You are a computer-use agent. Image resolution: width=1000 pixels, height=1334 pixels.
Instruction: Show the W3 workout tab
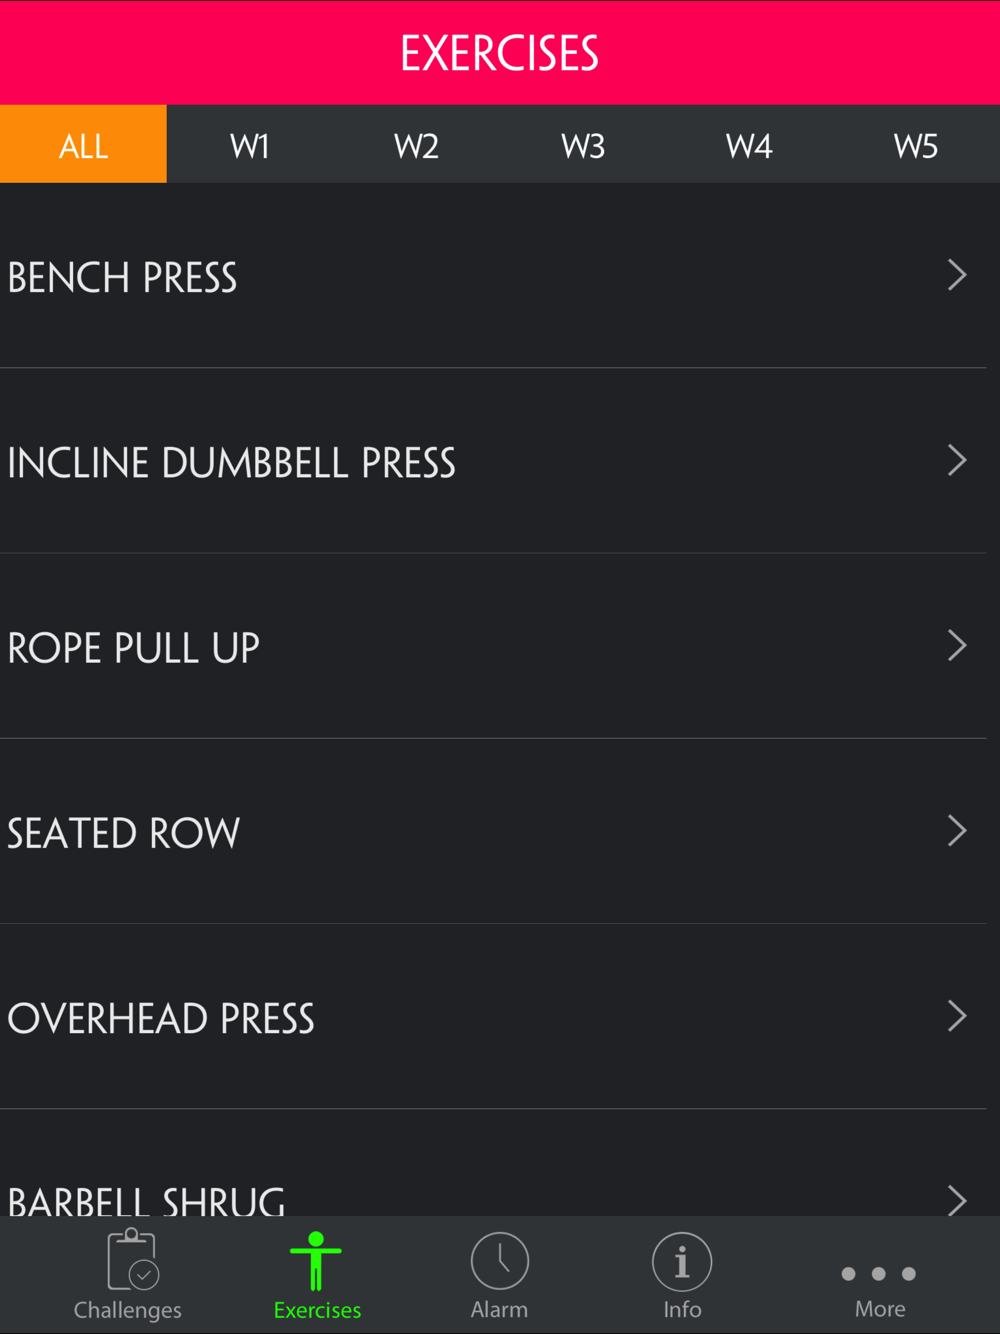pyautogui.click(x=583, y=145)
